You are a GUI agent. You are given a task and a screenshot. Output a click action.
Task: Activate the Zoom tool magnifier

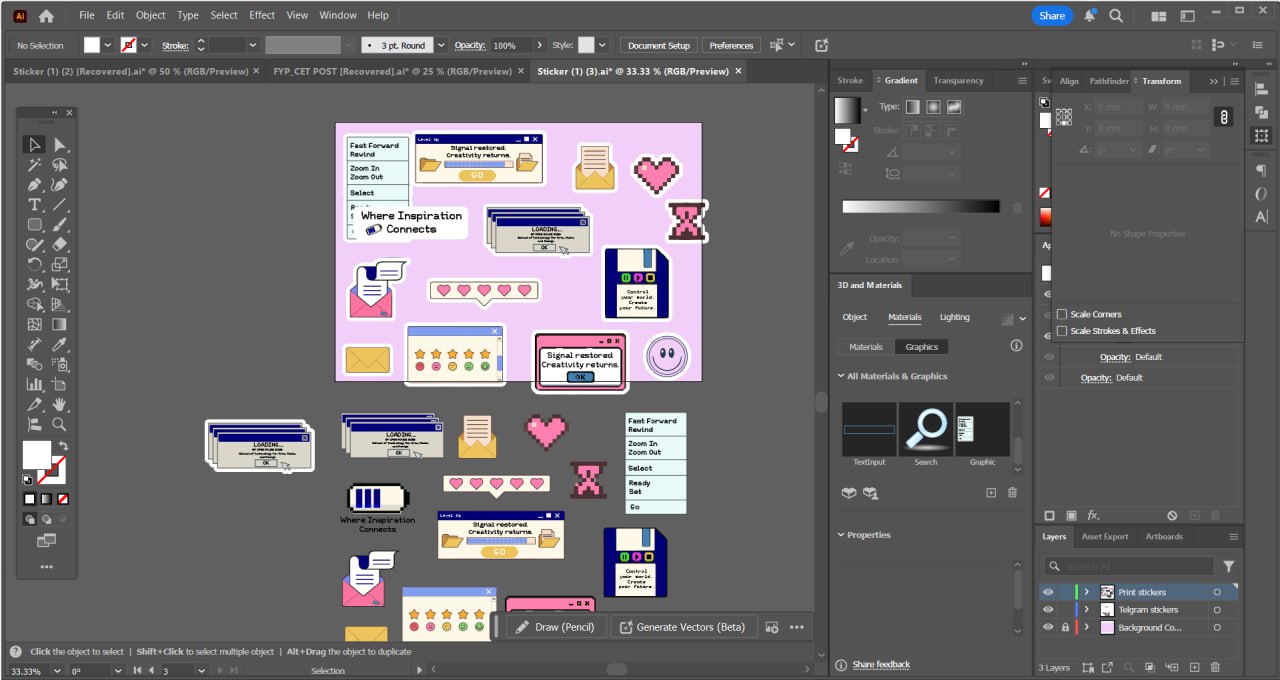pos(60,424)
